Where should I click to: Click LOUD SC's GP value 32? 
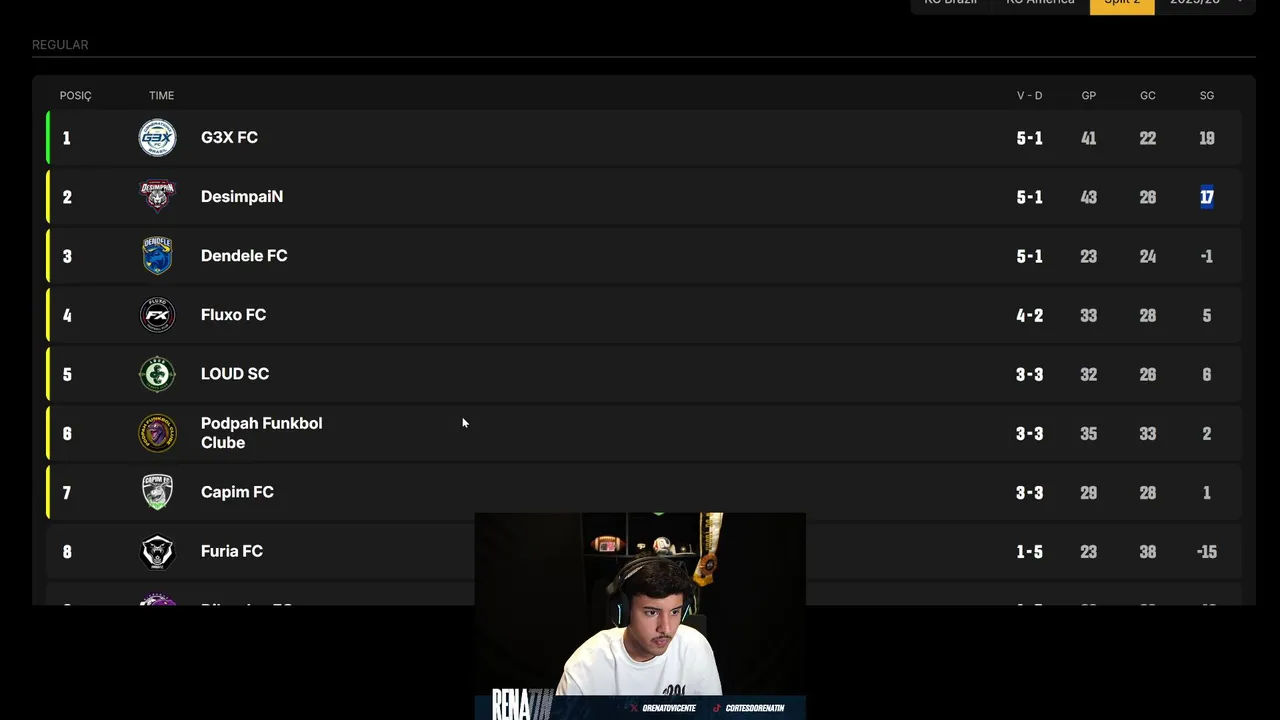coord(1089,374)
